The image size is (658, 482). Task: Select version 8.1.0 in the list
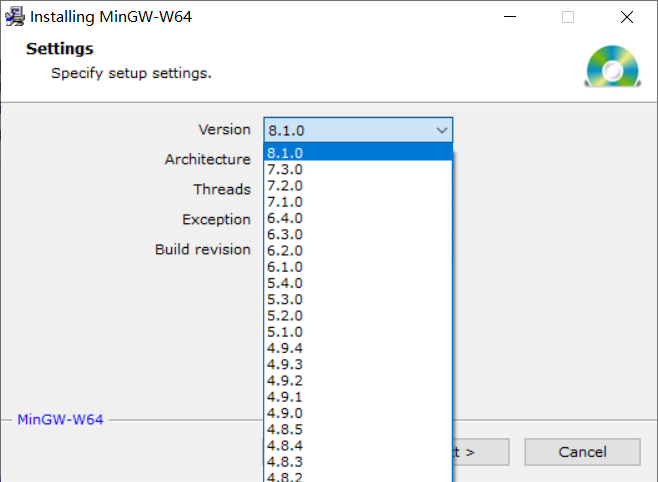358,153
